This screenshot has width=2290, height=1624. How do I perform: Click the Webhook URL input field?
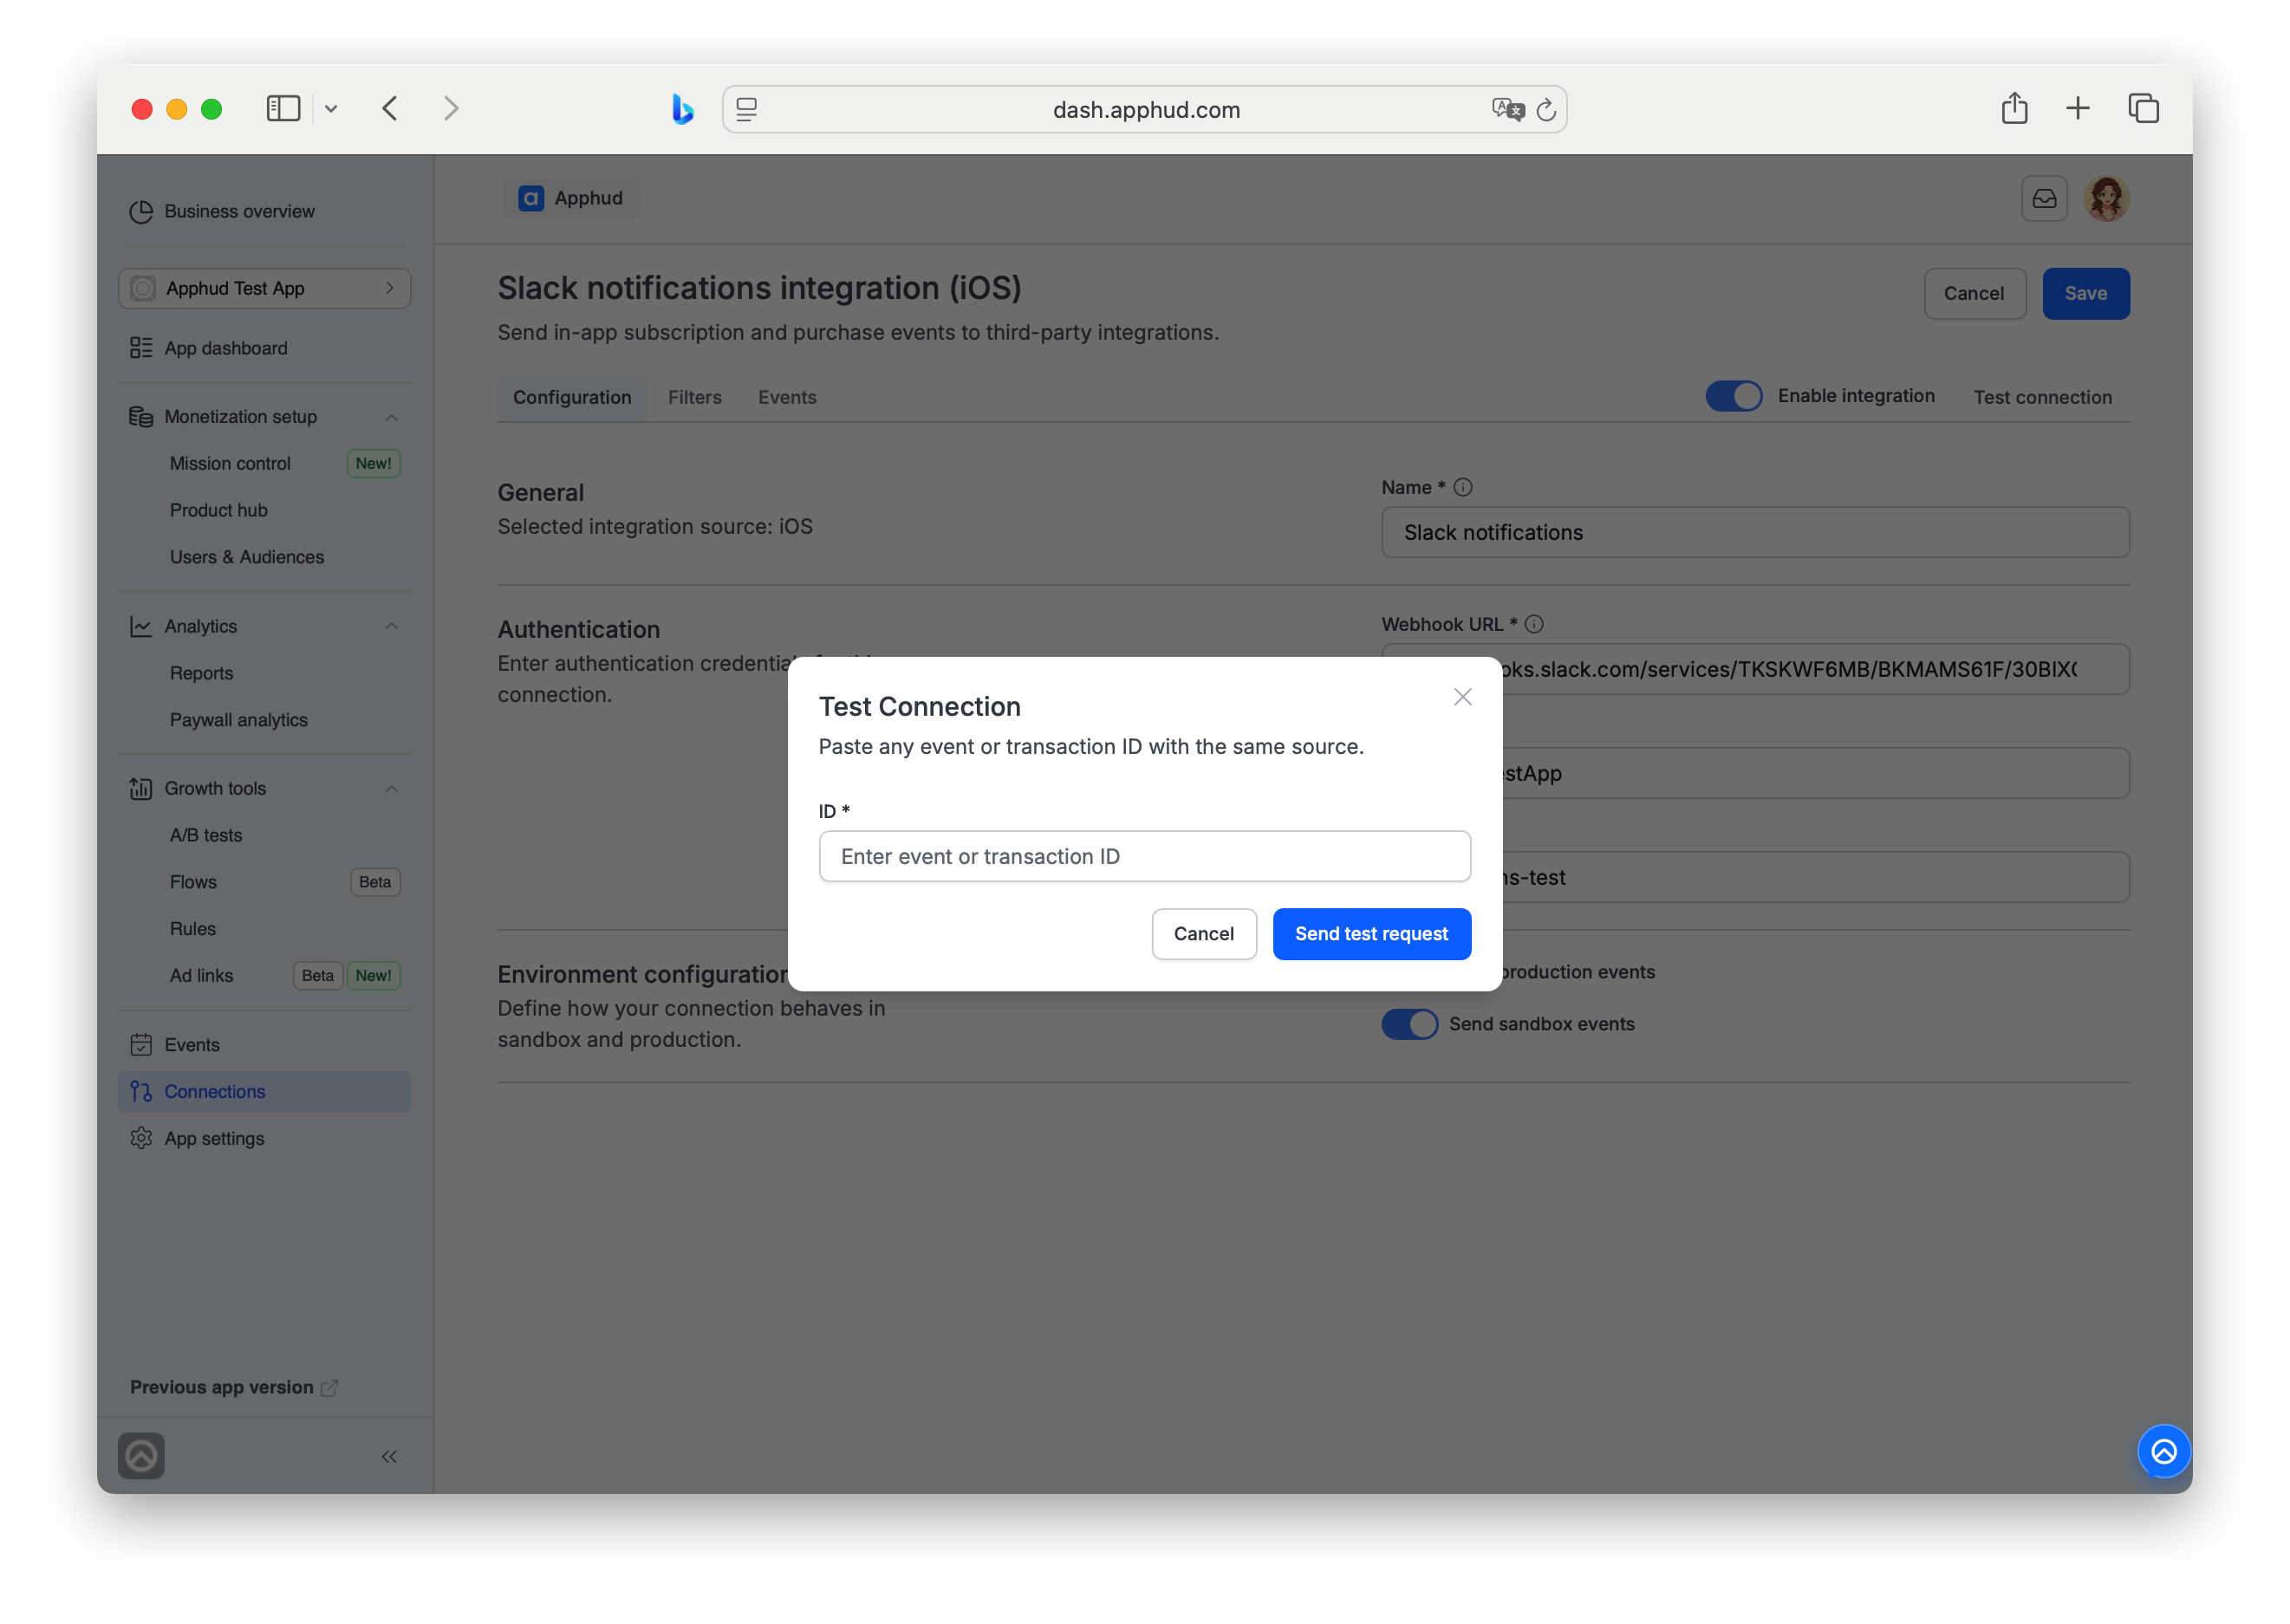[1755, 669]
